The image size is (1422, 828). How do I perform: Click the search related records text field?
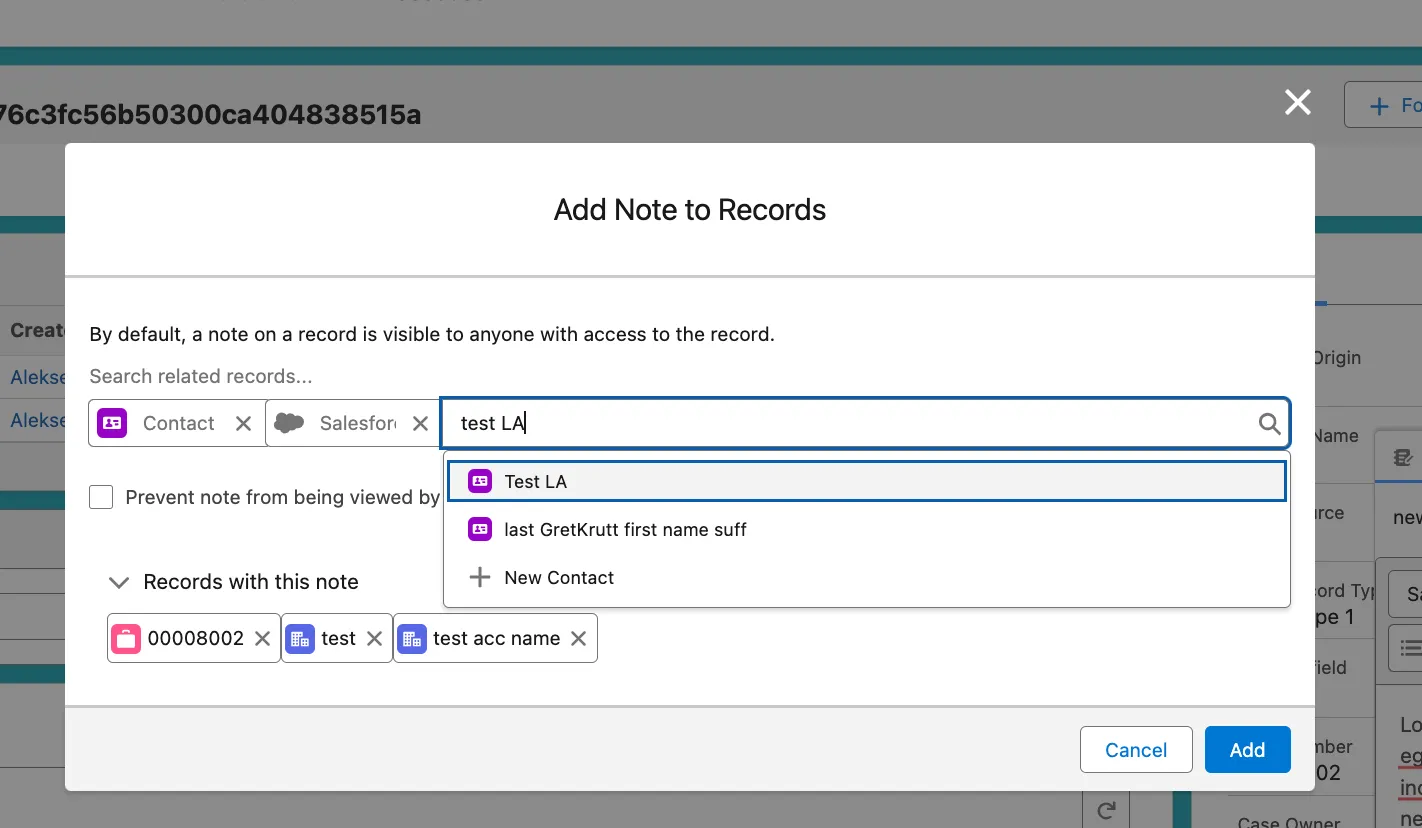[x=850, y=424]
